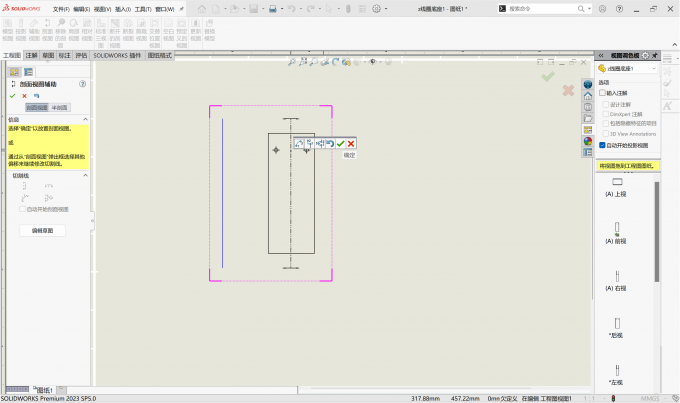Click the notch offset icon in popup toolbar
680x403 pixels.
click(x=320, y=144)
